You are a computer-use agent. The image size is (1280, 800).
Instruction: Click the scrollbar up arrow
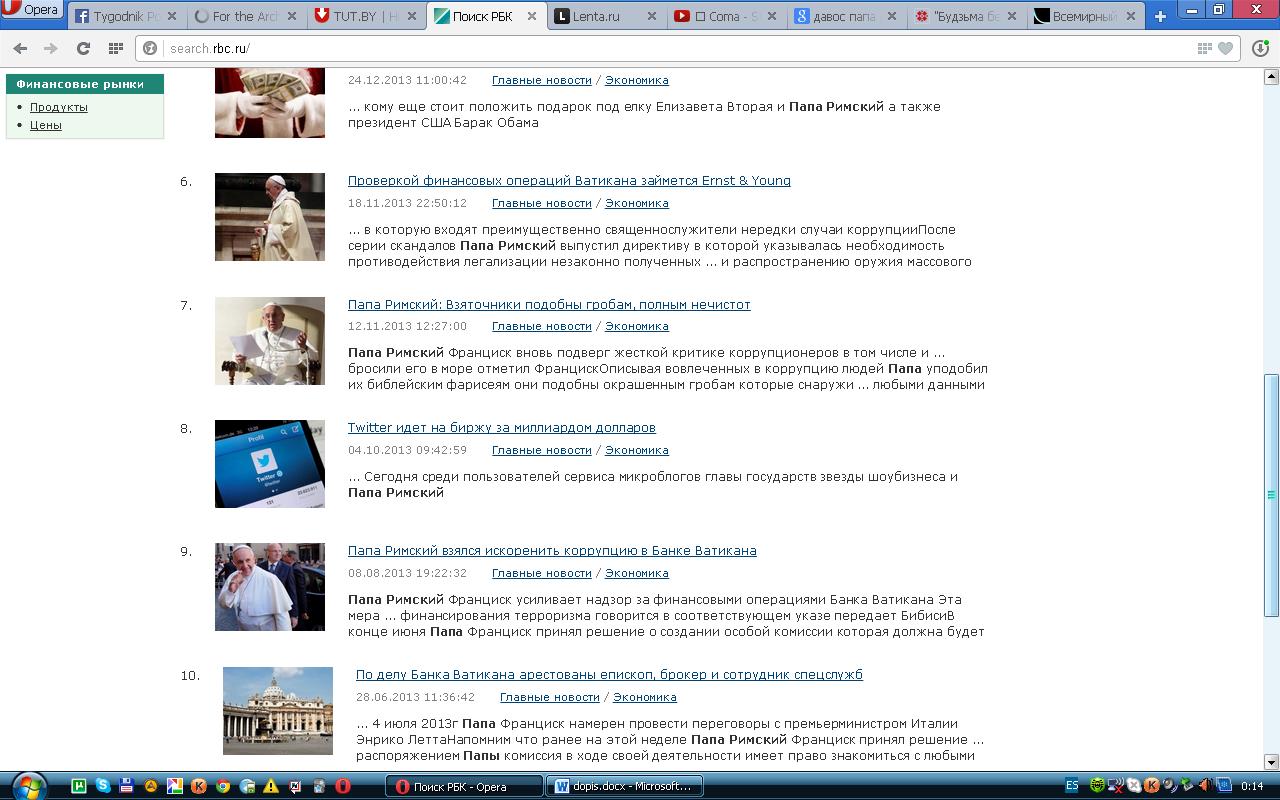[x=1272, y=76]
